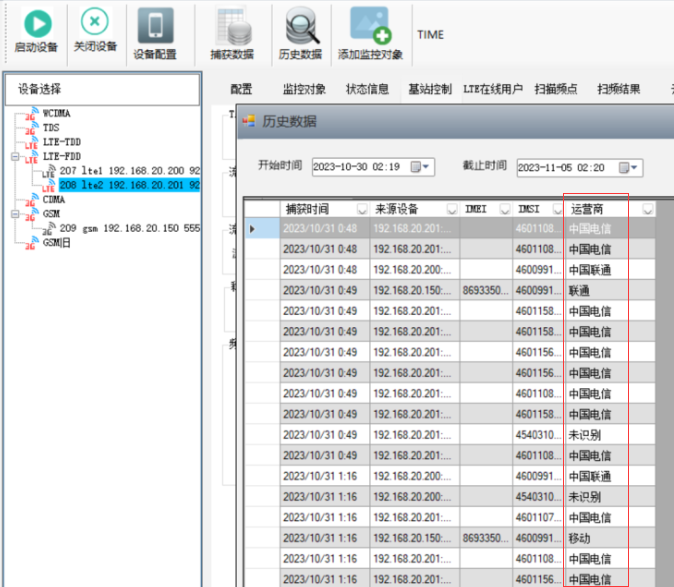Click the 启动设备 start device icon
The image size is (674, 587).
pyautogui.click(x=36, y=24)
